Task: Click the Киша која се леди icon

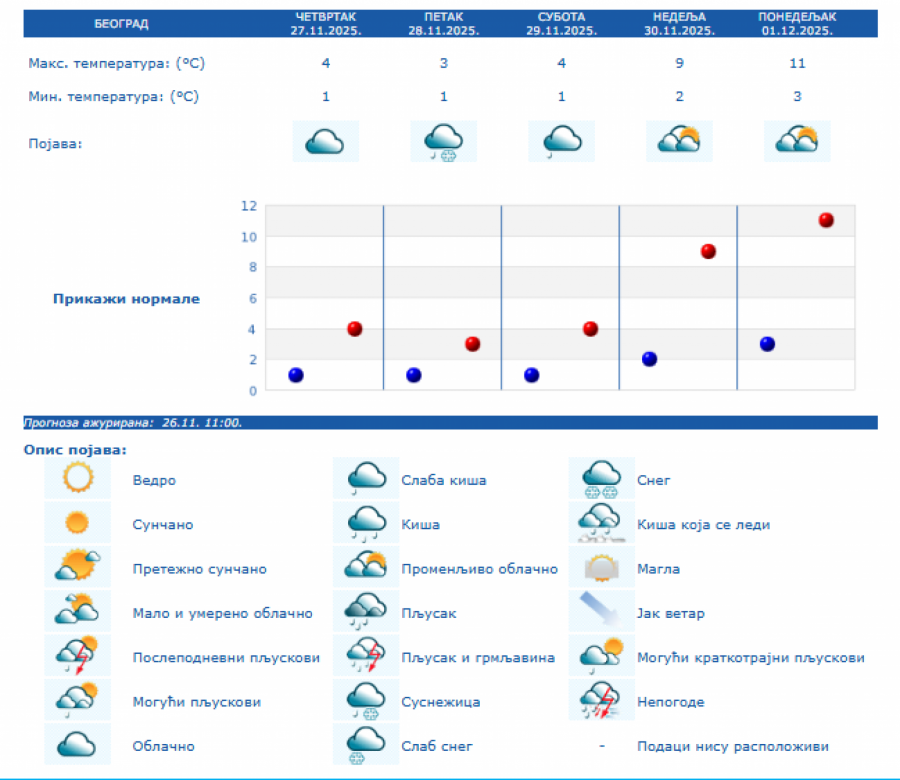Action: [602, 524]
